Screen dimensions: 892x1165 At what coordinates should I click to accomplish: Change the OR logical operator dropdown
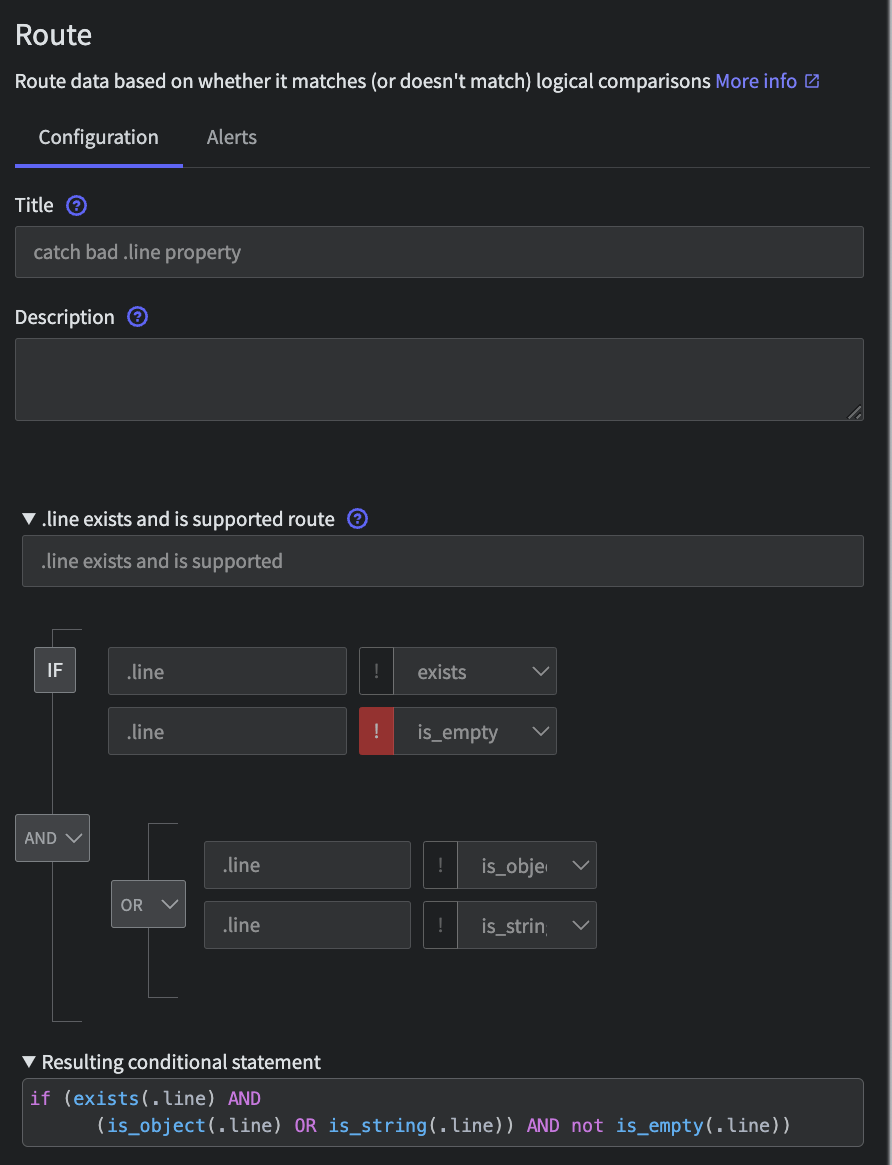(148, 904)
